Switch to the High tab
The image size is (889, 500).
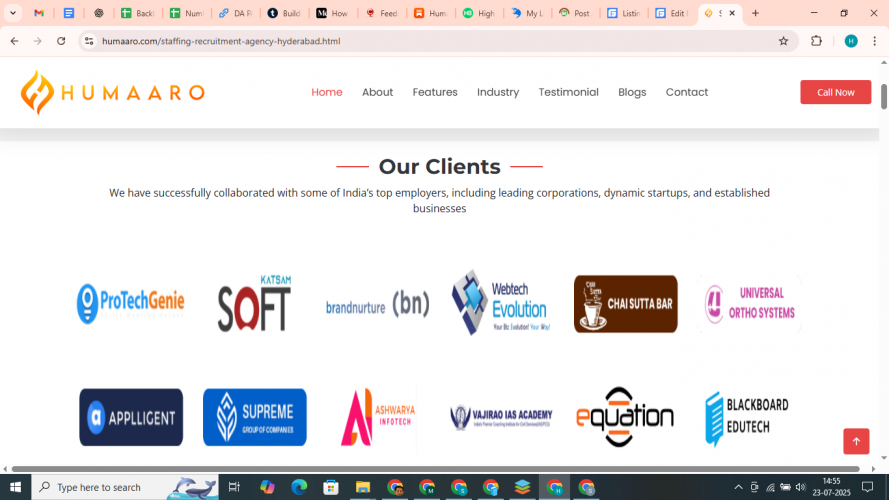click(x=479, y=12)
